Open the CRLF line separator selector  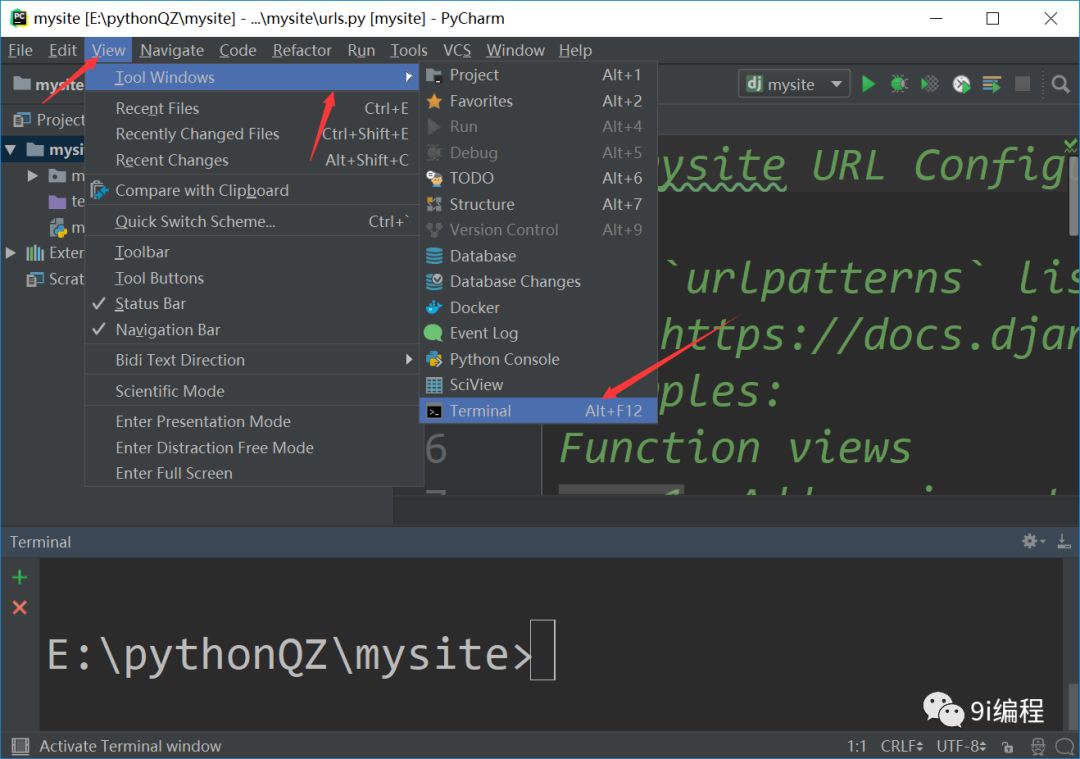point(902,747)
